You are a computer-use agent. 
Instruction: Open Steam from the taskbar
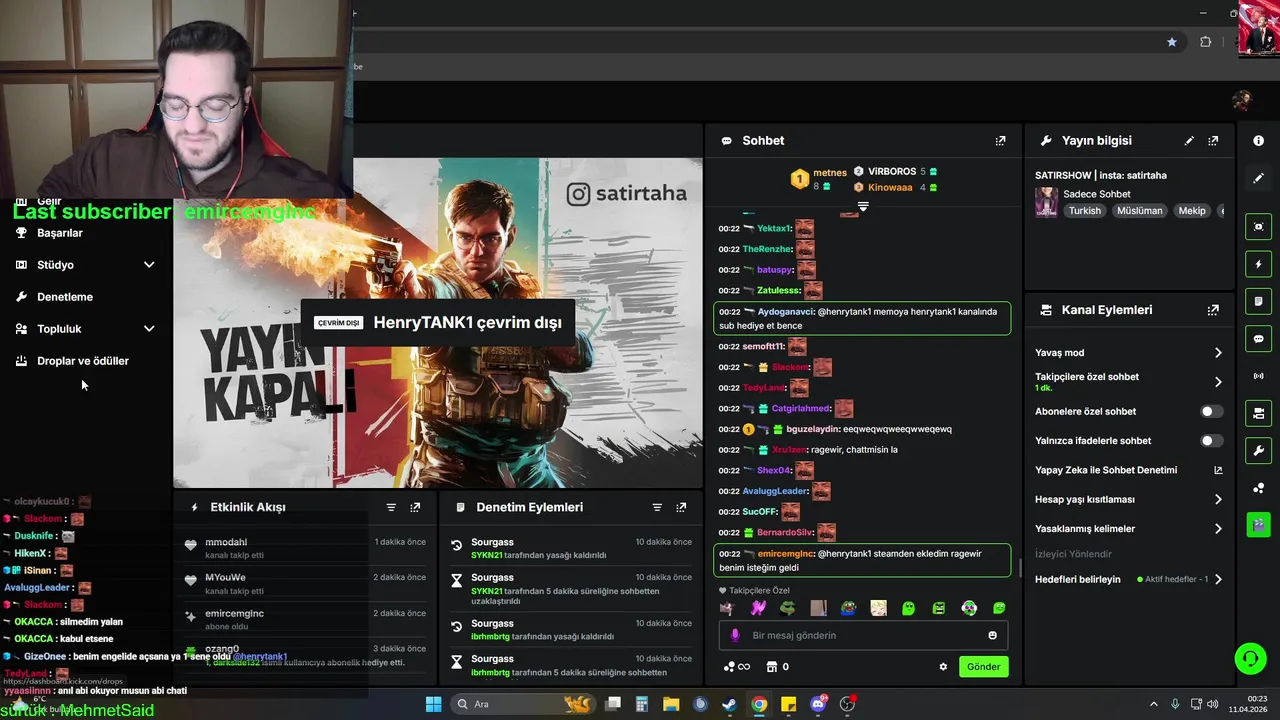click(730, 704)
